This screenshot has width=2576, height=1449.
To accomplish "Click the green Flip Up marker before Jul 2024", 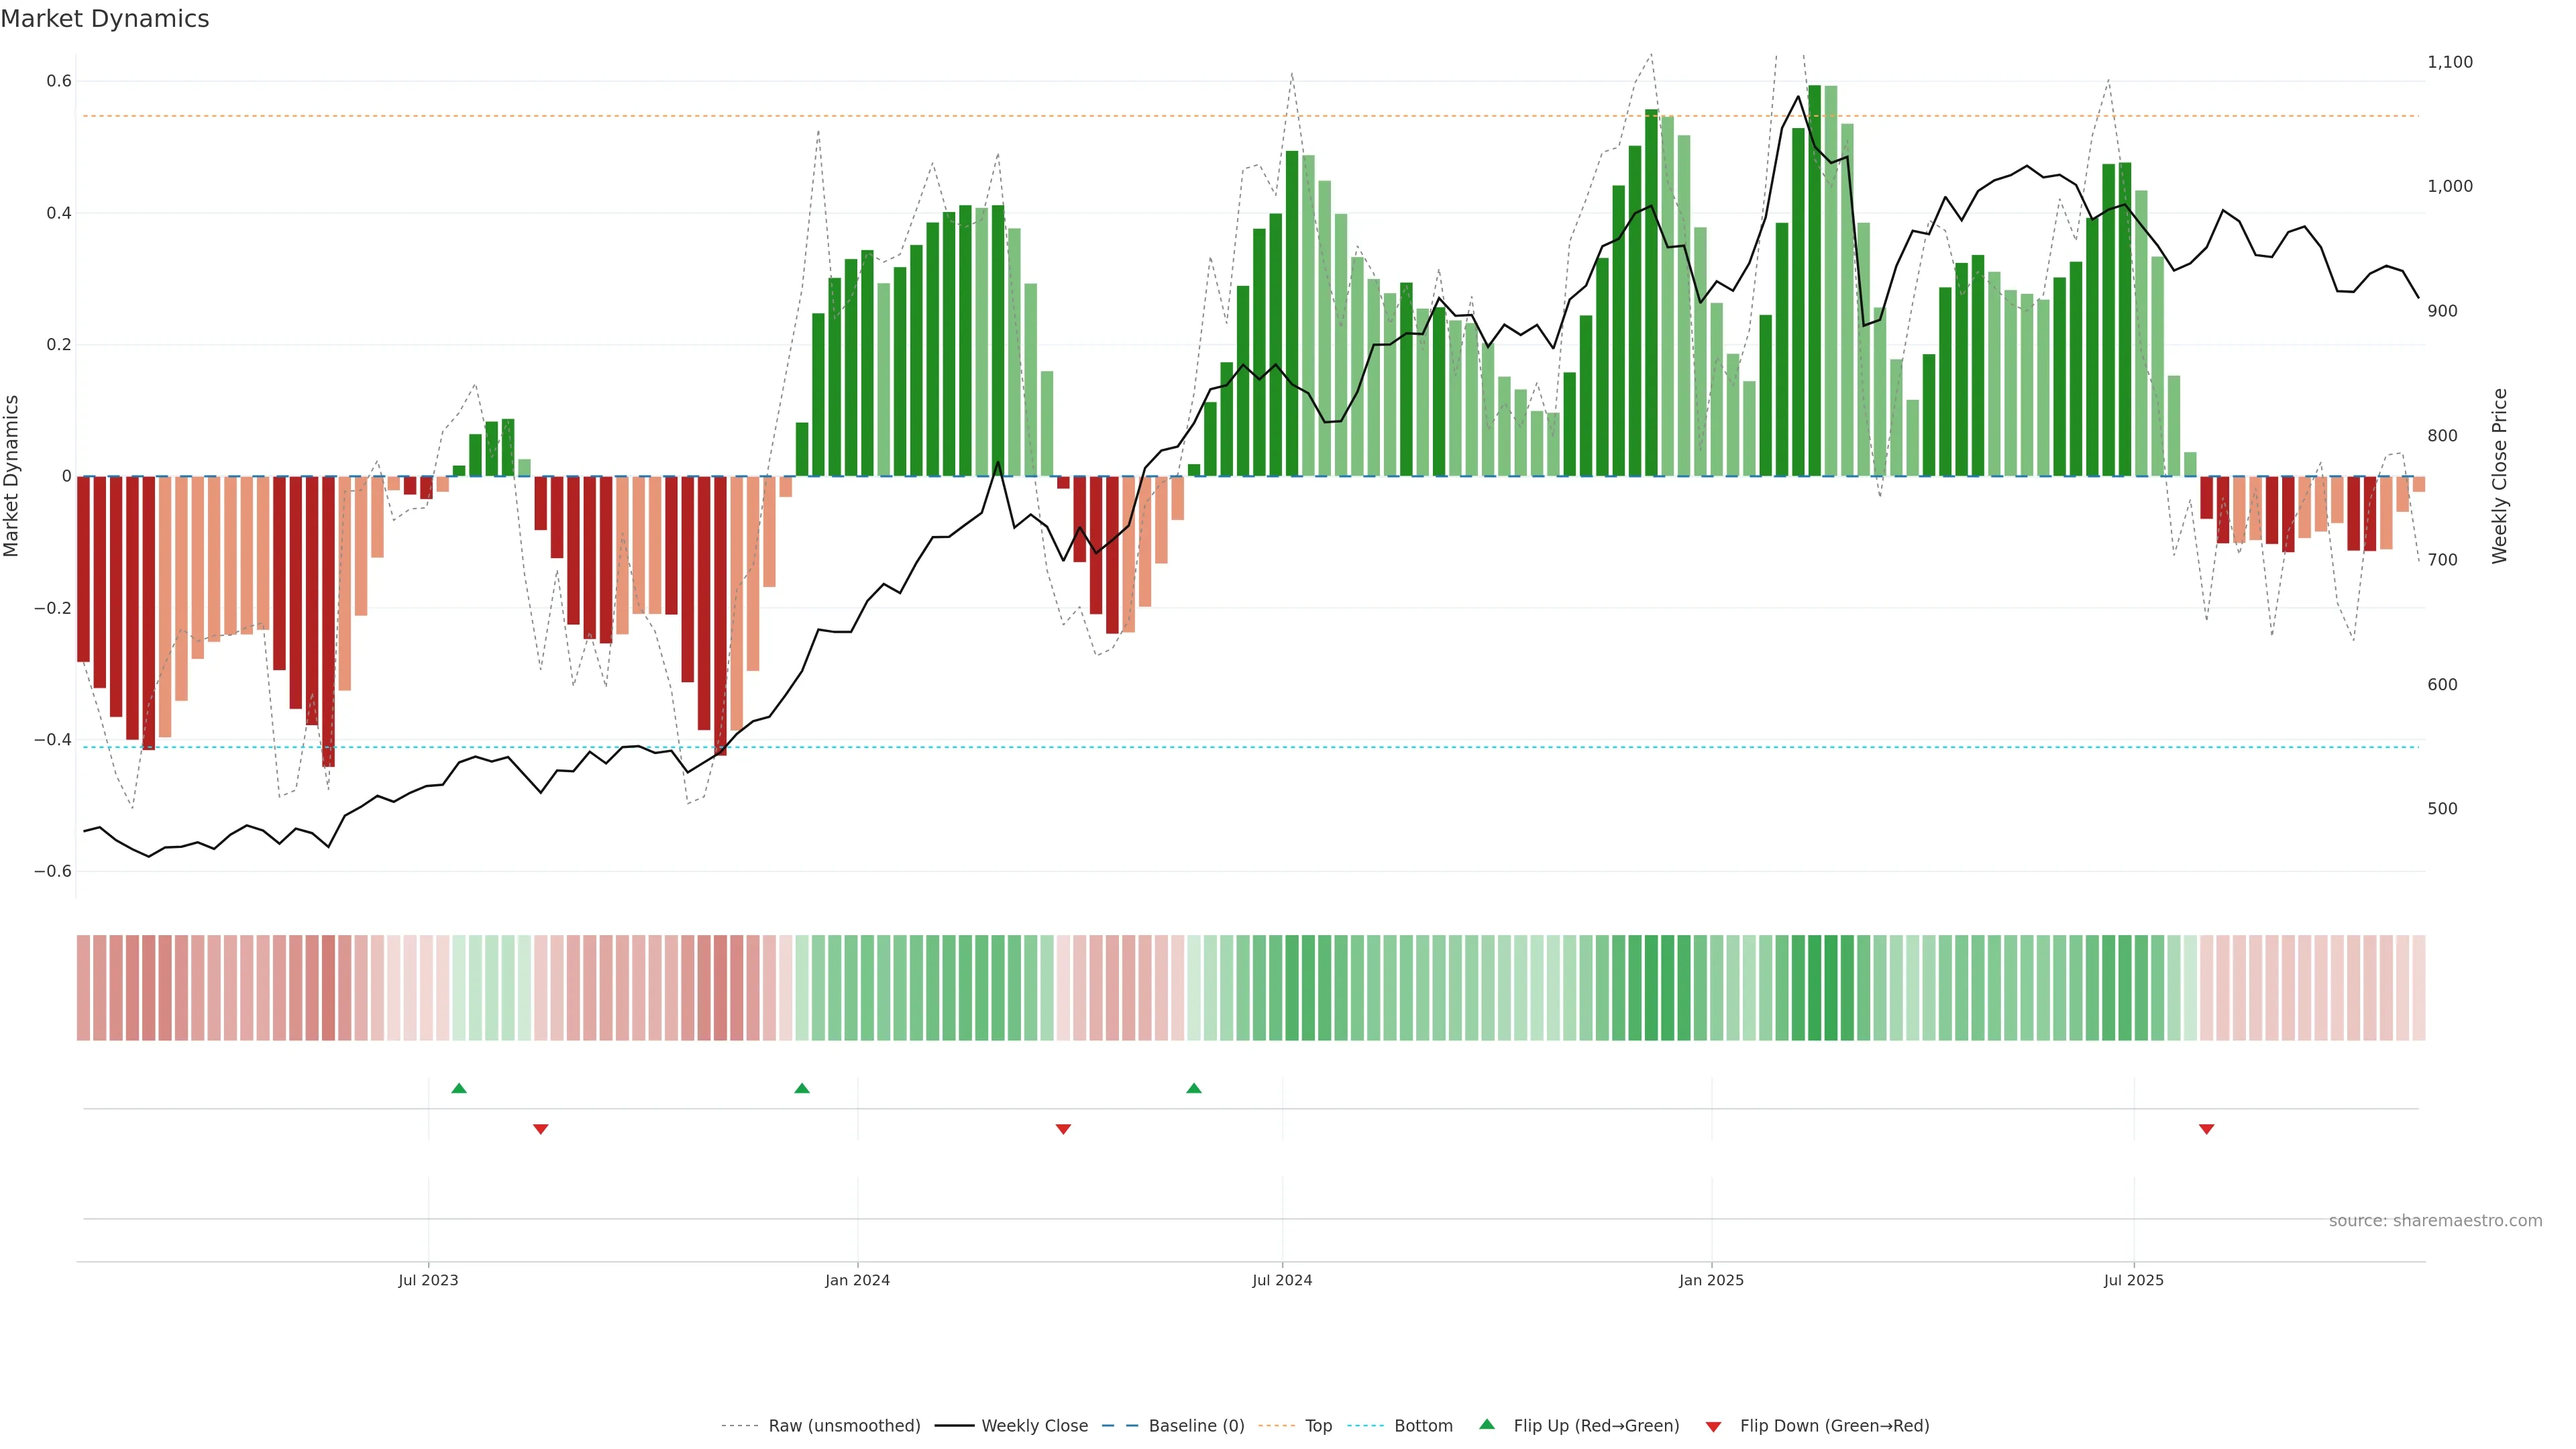I will coord(1194,1088).
